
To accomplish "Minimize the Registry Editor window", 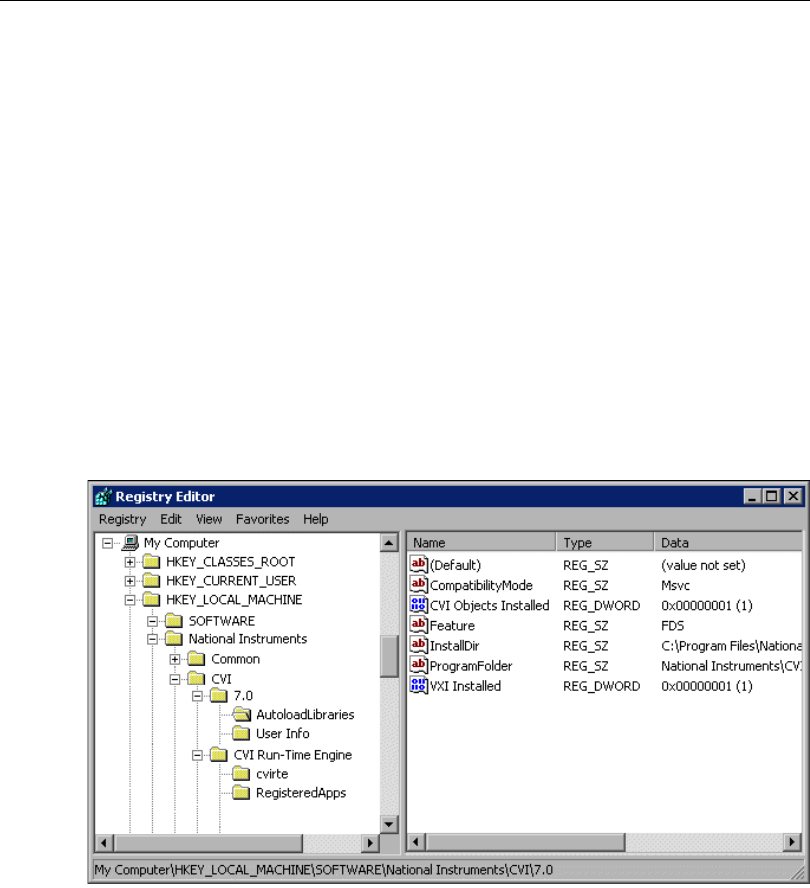I will tap(752, 497).
